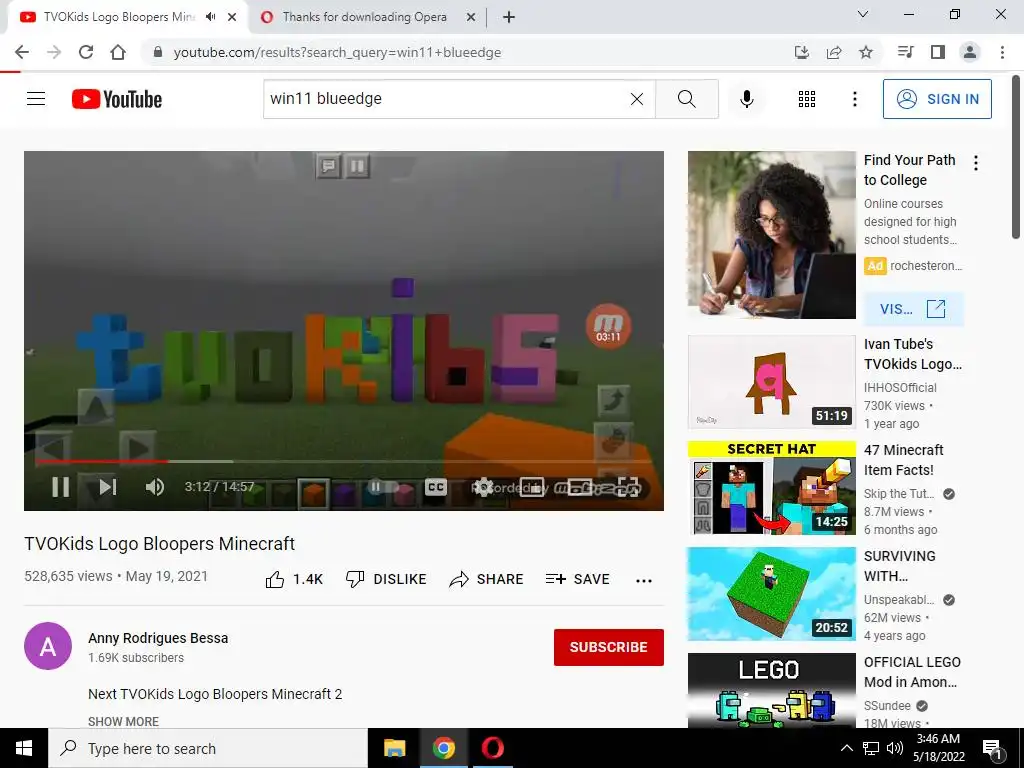The width and height of the screenshot is (1024, 768).
Task: Open 47 Minecraft Item Facts thumbnail
Action: tap(771, 488)
